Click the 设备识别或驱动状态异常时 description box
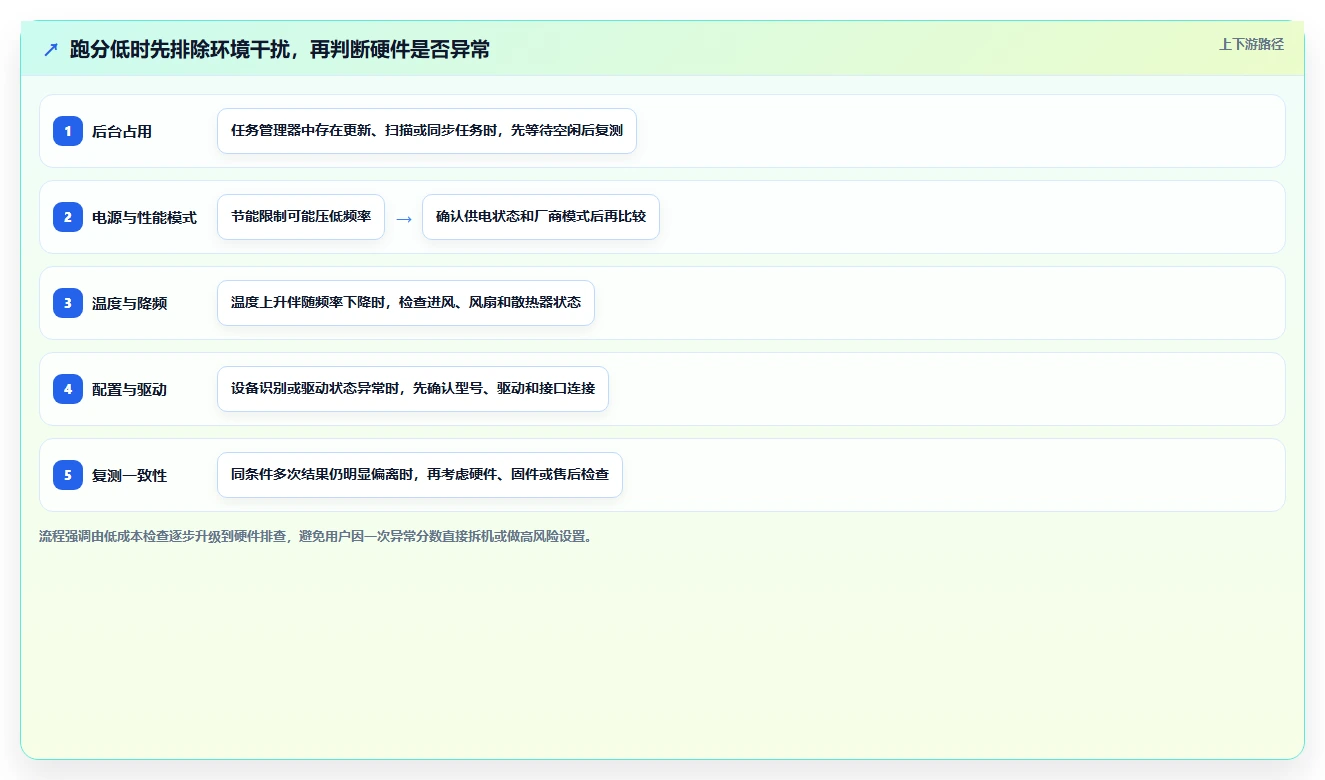This screenshot has height=780, width=1325. click(x=413, y=389)
